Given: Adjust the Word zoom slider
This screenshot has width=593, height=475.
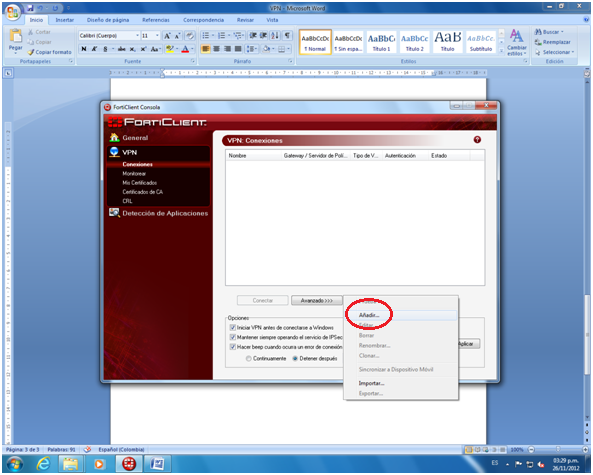Looking at the screenshot, I should [x=558, y=449].
